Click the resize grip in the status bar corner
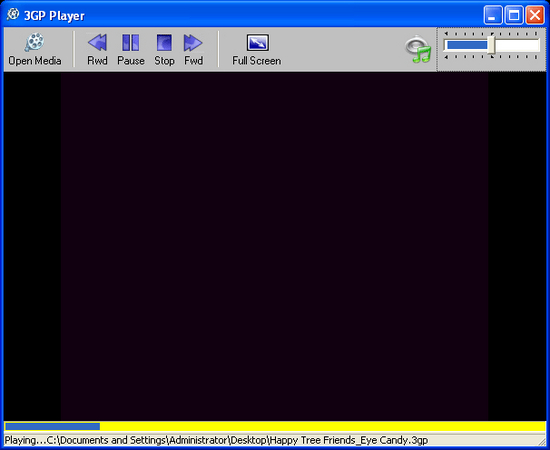Screen dimensions: 550x450 [542, 442]
